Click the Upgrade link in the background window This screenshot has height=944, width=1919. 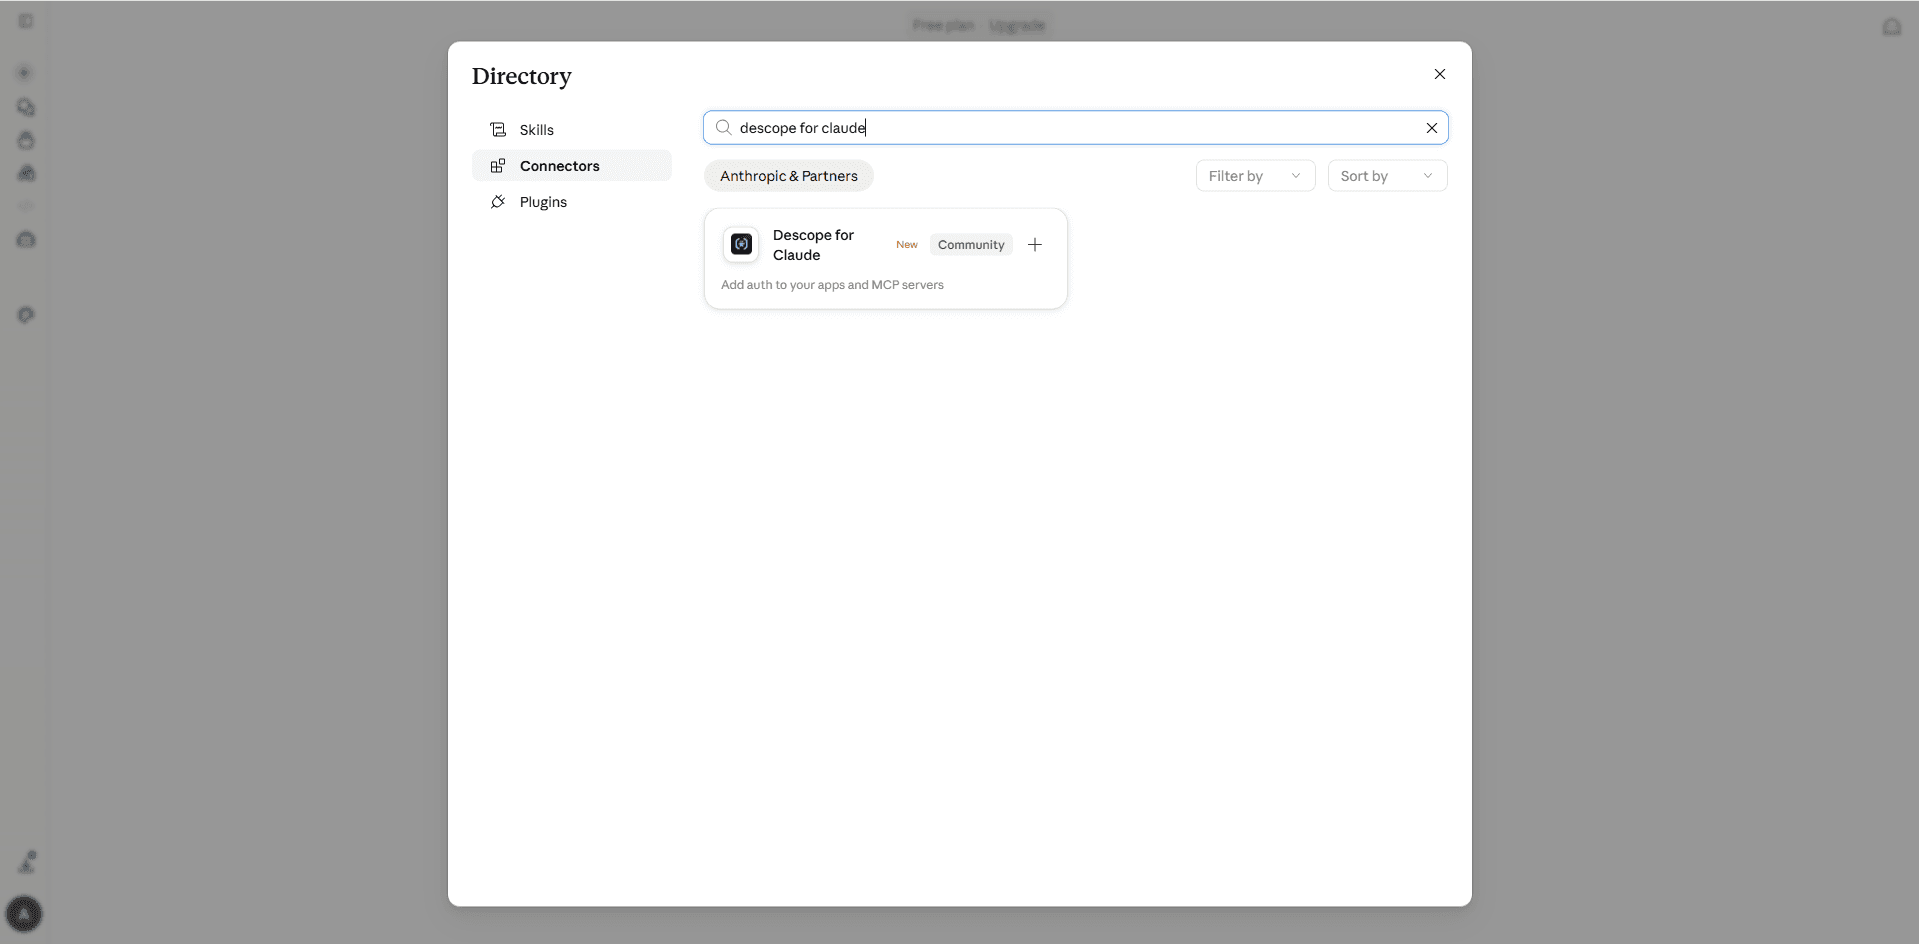(1017, 25)
